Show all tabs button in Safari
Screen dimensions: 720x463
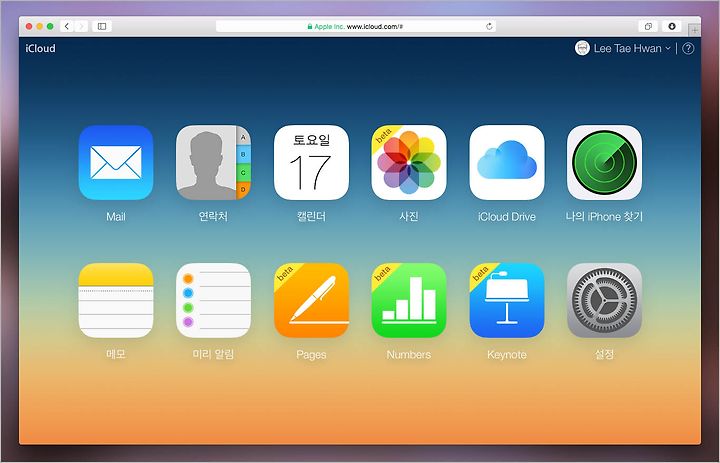click(x=648, y=26)
